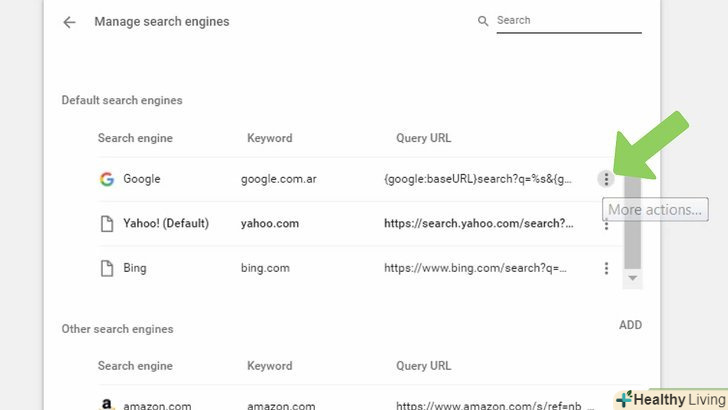
Task: Open the three-dot menu for Bing
Action: (606, 268)
